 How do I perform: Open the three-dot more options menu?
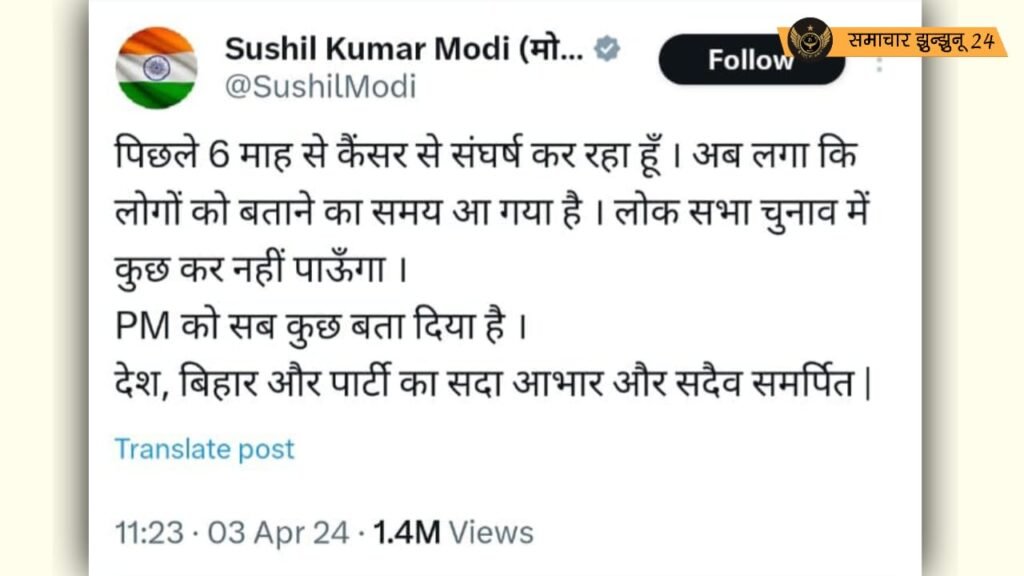879,65
